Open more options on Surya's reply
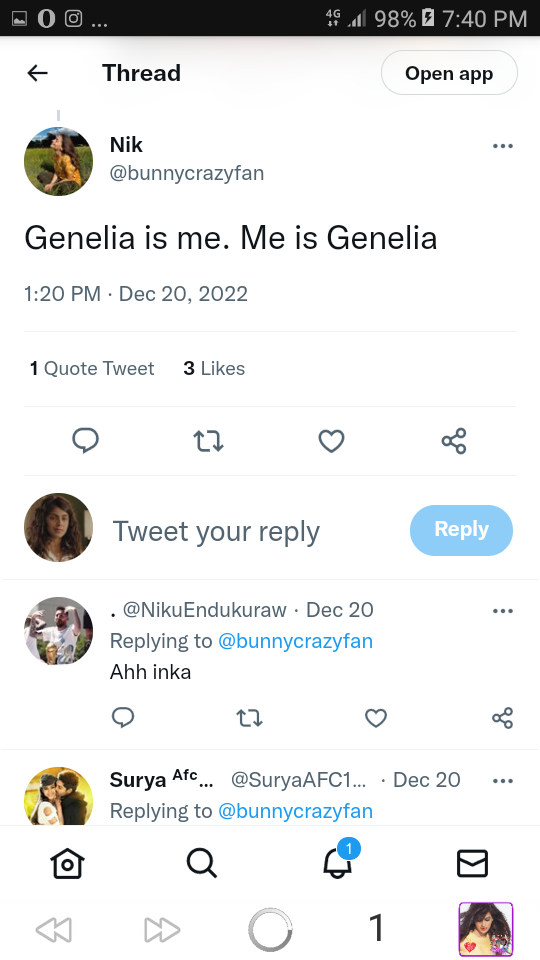 [x=502, y=781]
